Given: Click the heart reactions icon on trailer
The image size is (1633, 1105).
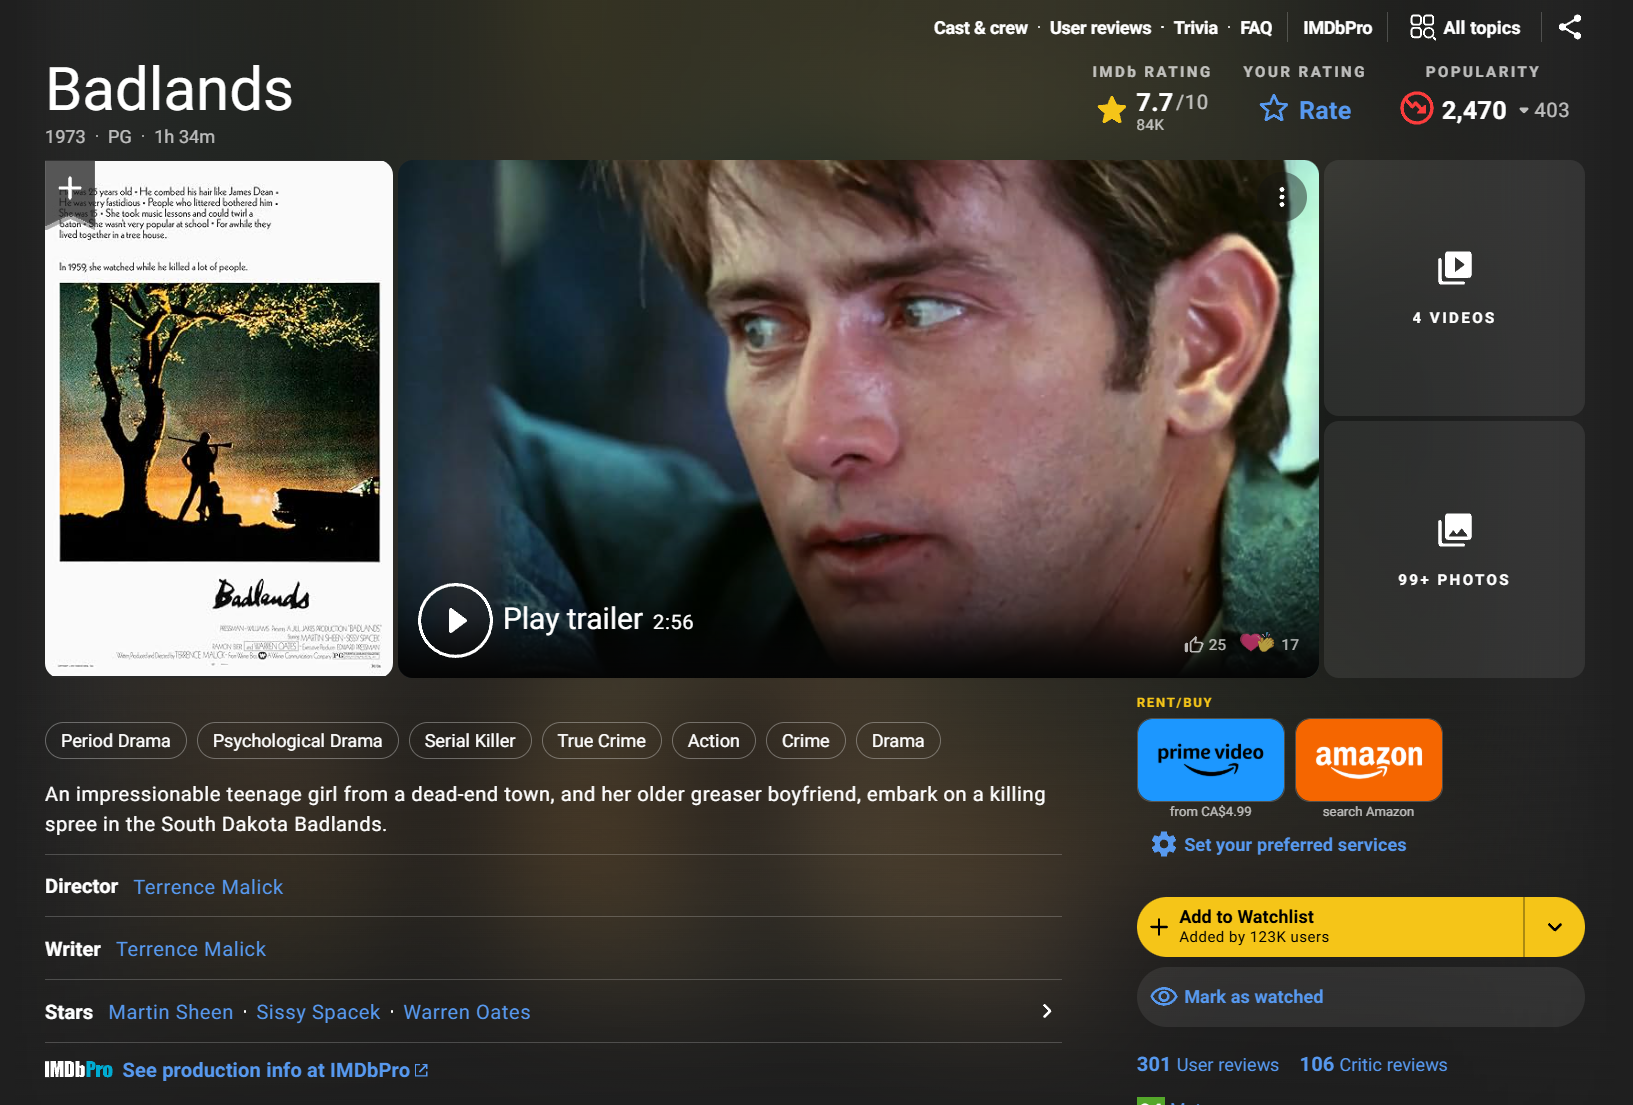Looking at the screenshot, I should pyautogui.click(x=1257, y=642).
